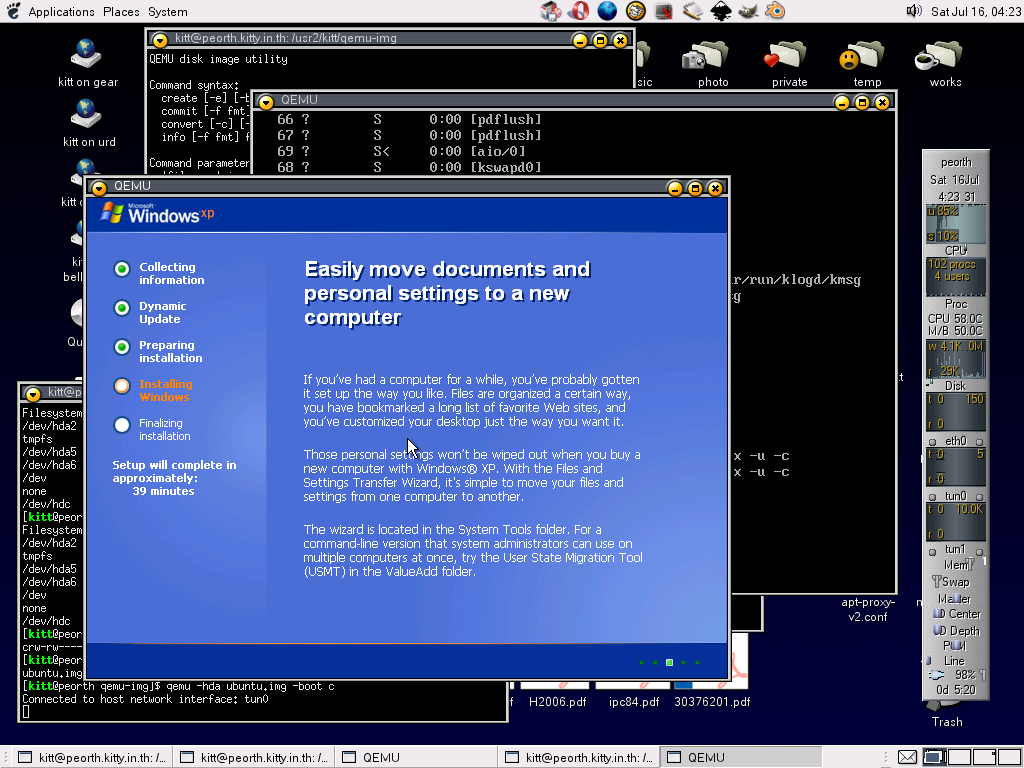
Task: Switch to first kitt@peorth terminal in taskbar
Action: [x=92, y=758]
